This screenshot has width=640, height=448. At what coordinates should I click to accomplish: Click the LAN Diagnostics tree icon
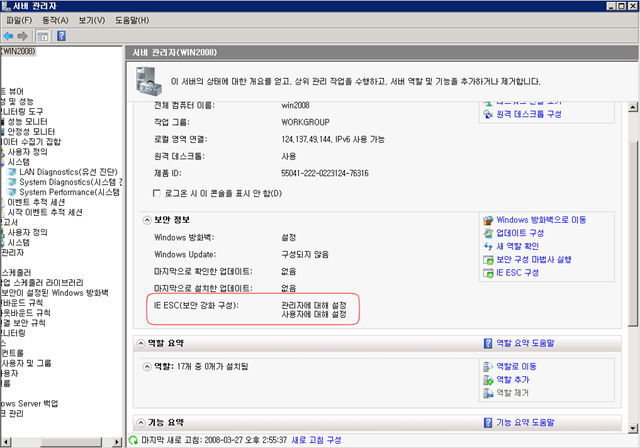11,172
